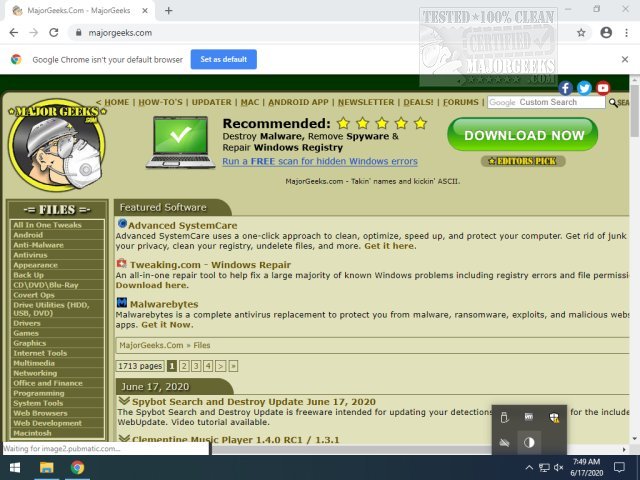Collapse hidden tray icons chevron
Screen dimensions: 640x480
(529, 467)
